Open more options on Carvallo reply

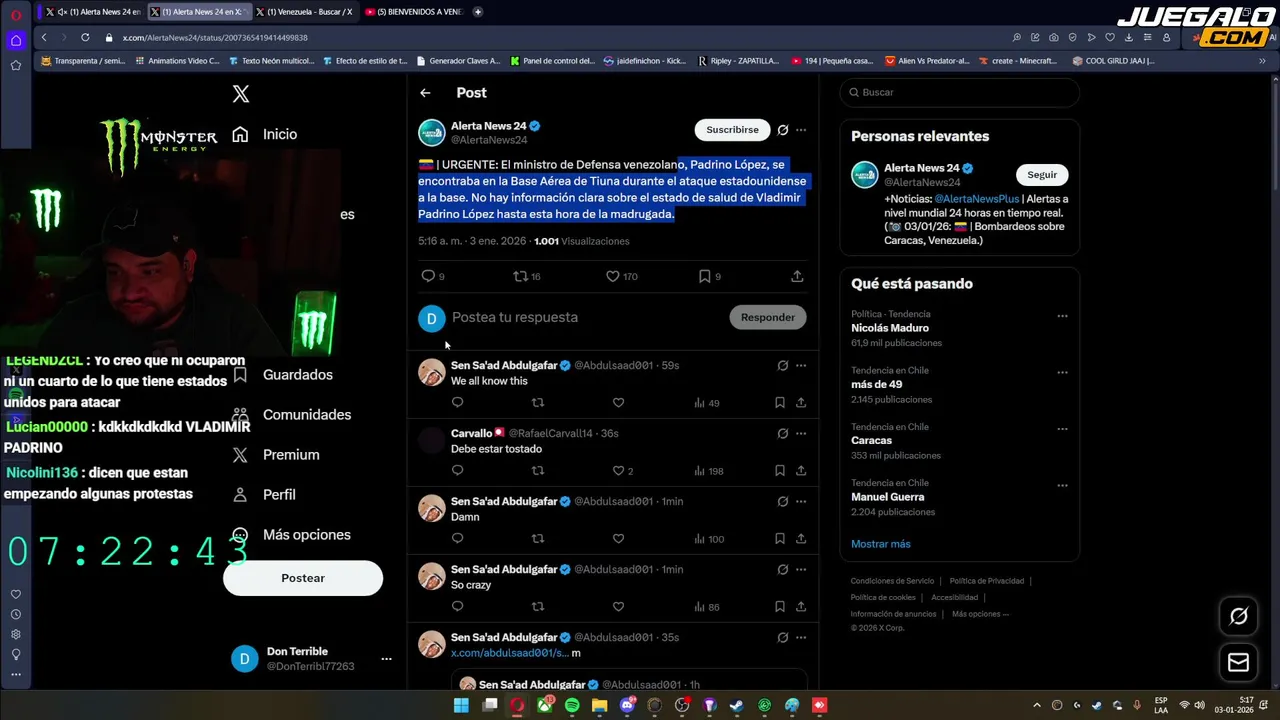[x=801, y=434]
